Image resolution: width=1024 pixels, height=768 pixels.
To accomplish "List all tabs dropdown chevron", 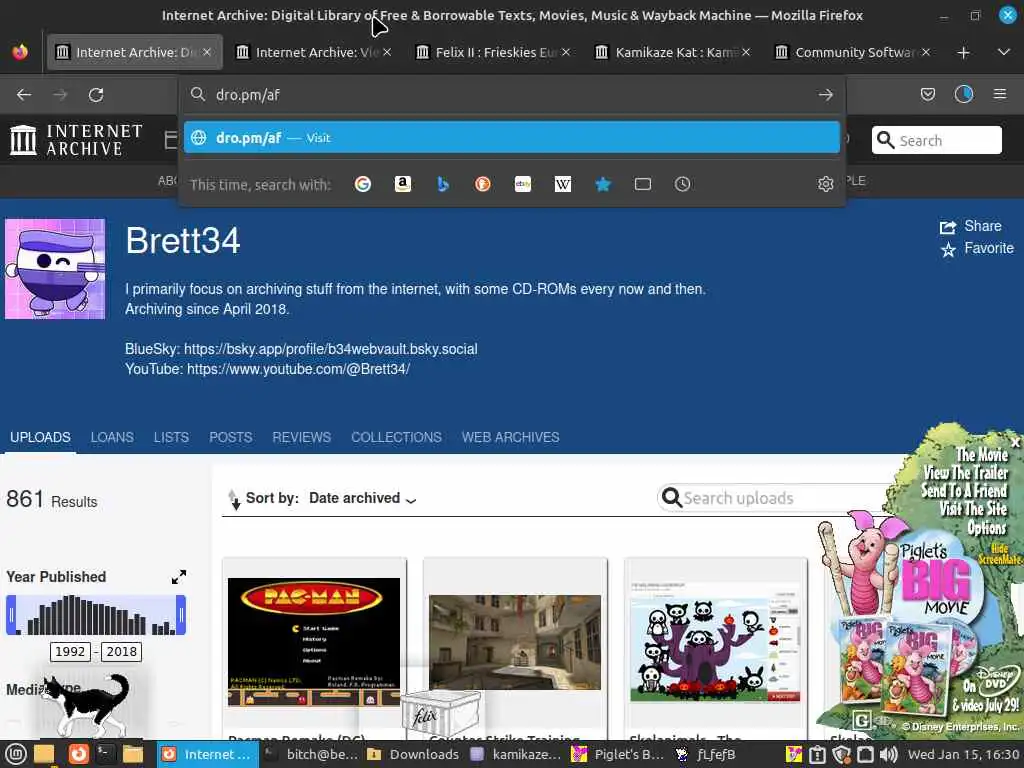I will pyautogui.click(x=1004, y=52).
